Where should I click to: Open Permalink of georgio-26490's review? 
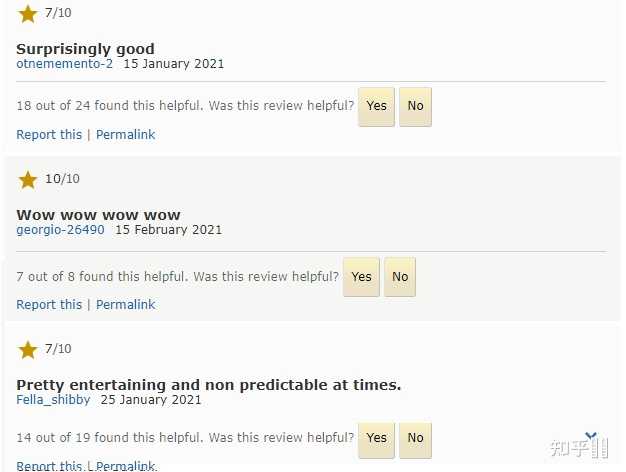pos(125,305)
